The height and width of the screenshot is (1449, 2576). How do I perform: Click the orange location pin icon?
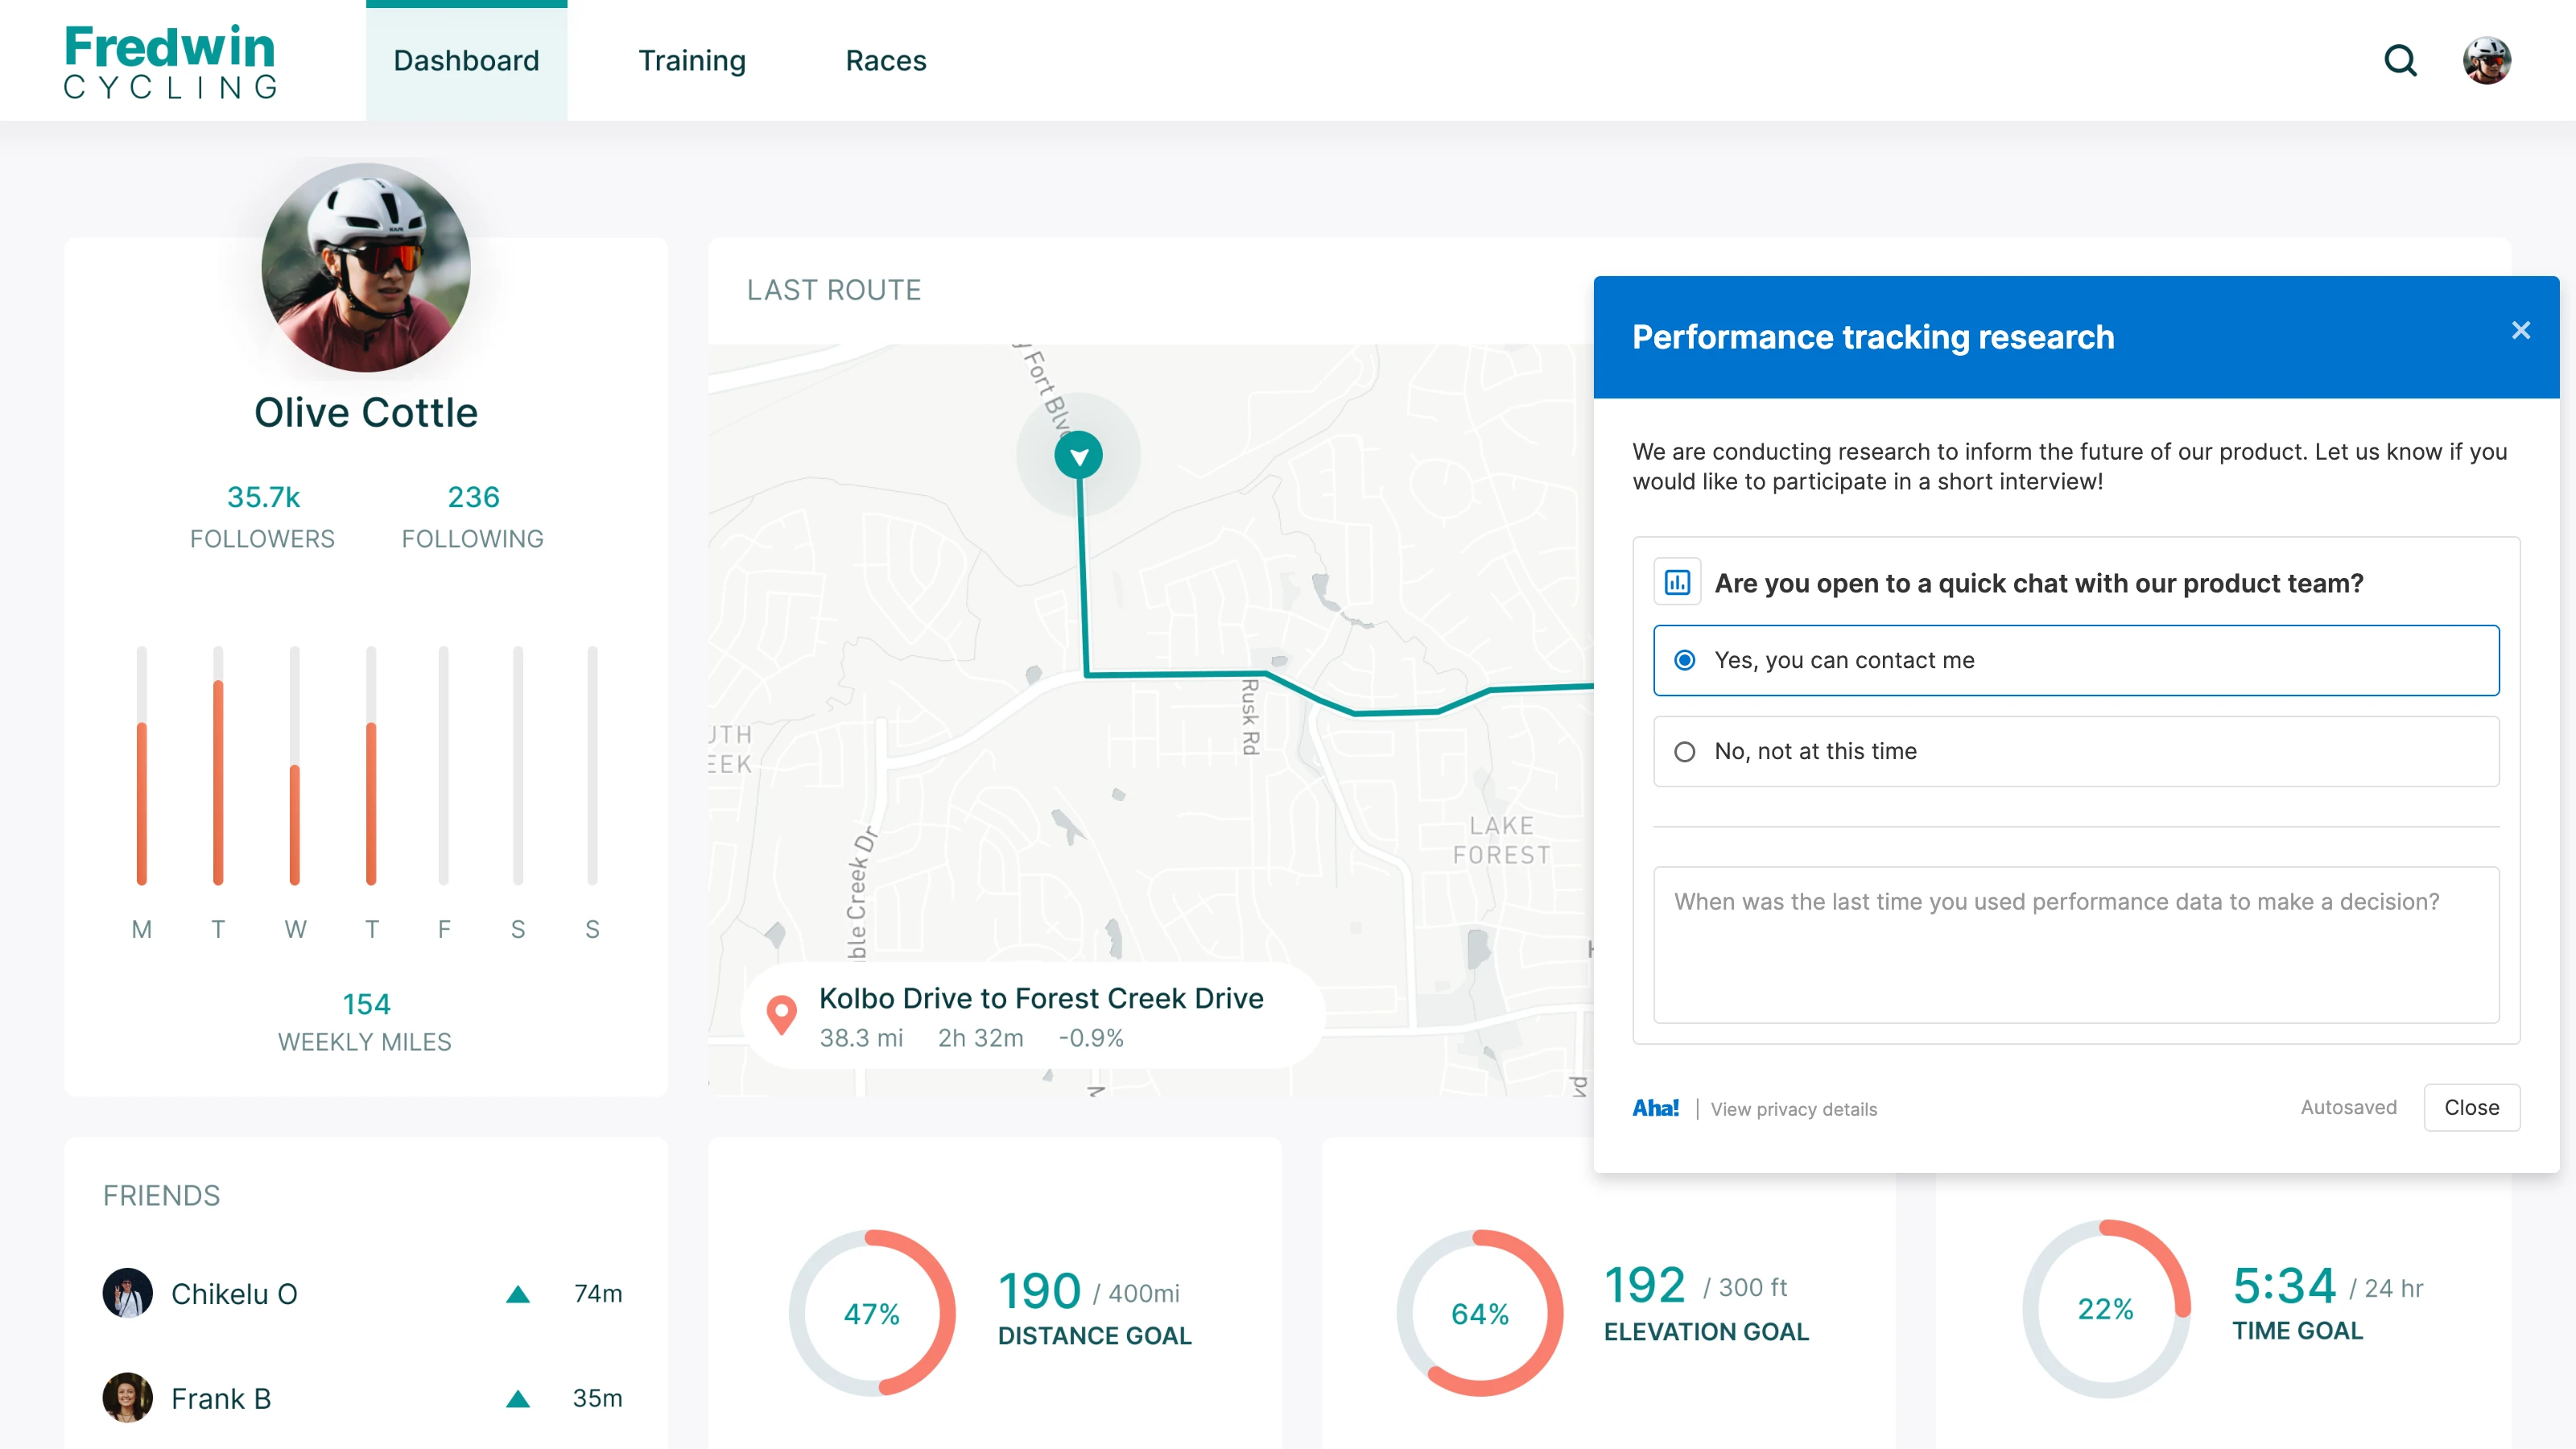(x=781, y=1015)
